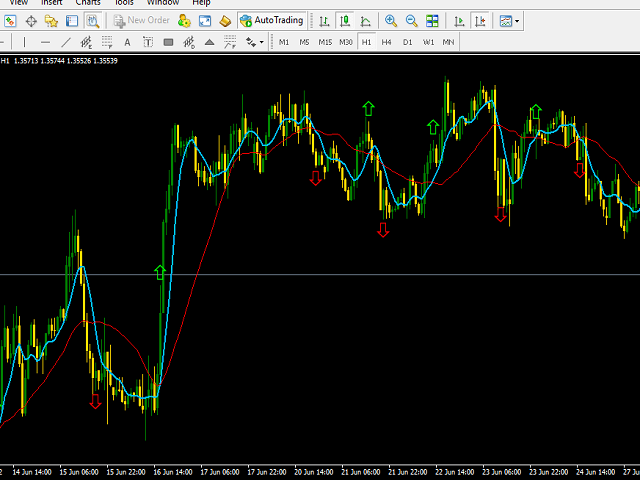Viewport: 640px width, 480px height.
Task: Open the Insert menu
Action: pos(51,2)
